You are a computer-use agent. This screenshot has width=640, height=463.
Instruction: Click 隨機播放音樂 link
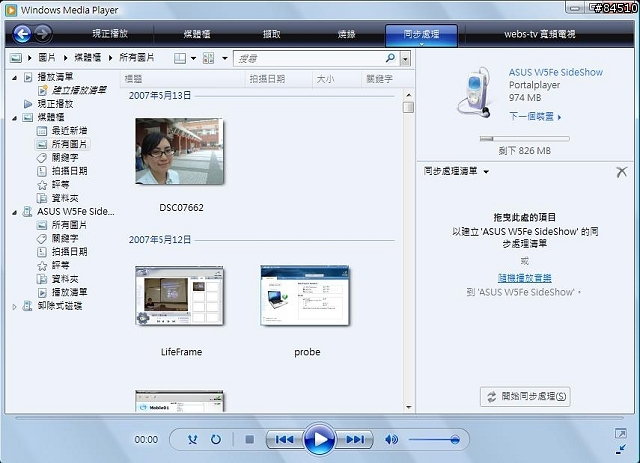[x=524, y=278]
